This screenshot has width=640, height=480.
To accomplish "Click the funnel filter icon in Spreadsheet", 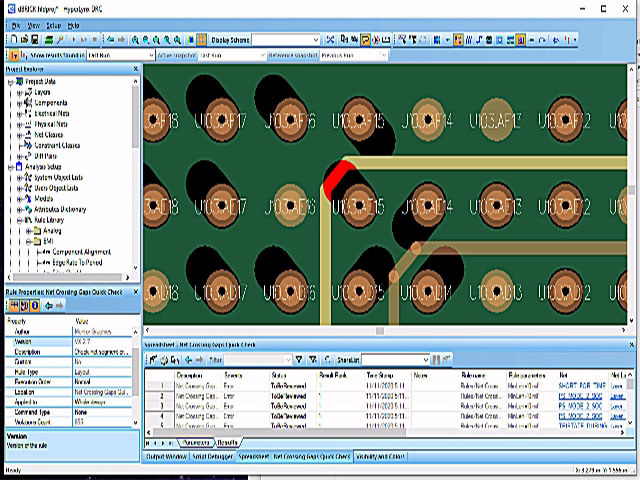I will (x=299, y=360).
